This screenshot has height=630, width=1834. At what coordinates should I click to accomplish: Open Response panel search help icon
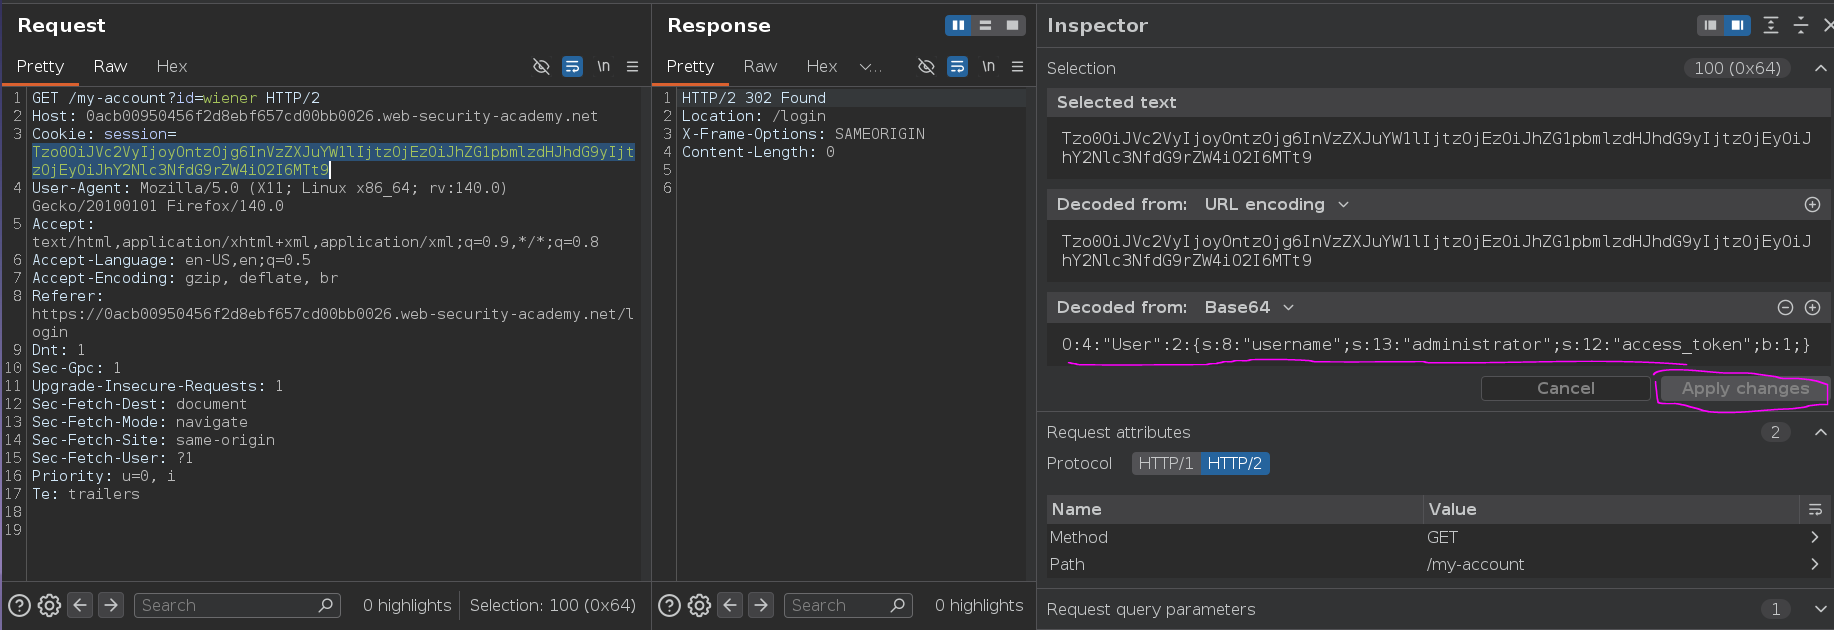(x=669, y=605)
